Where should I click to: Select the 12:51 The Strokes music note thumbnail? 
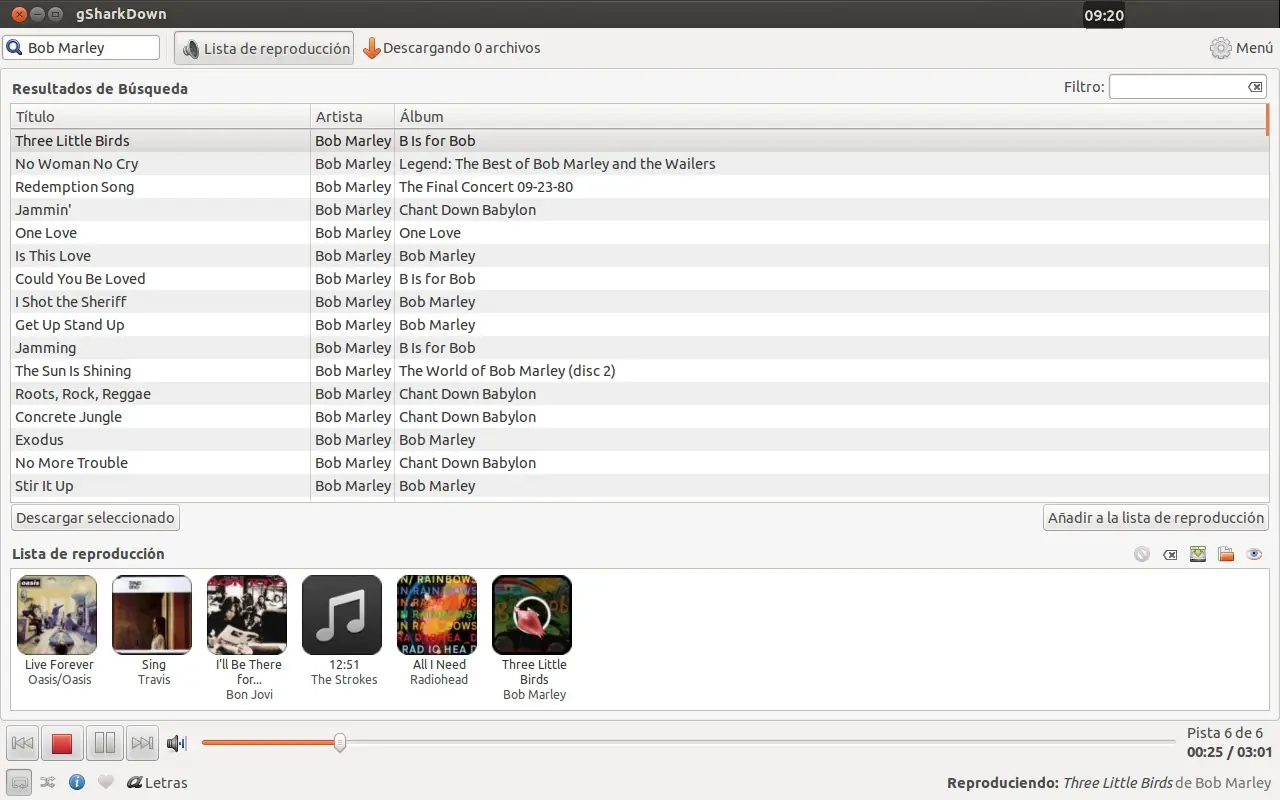point(342,615)
